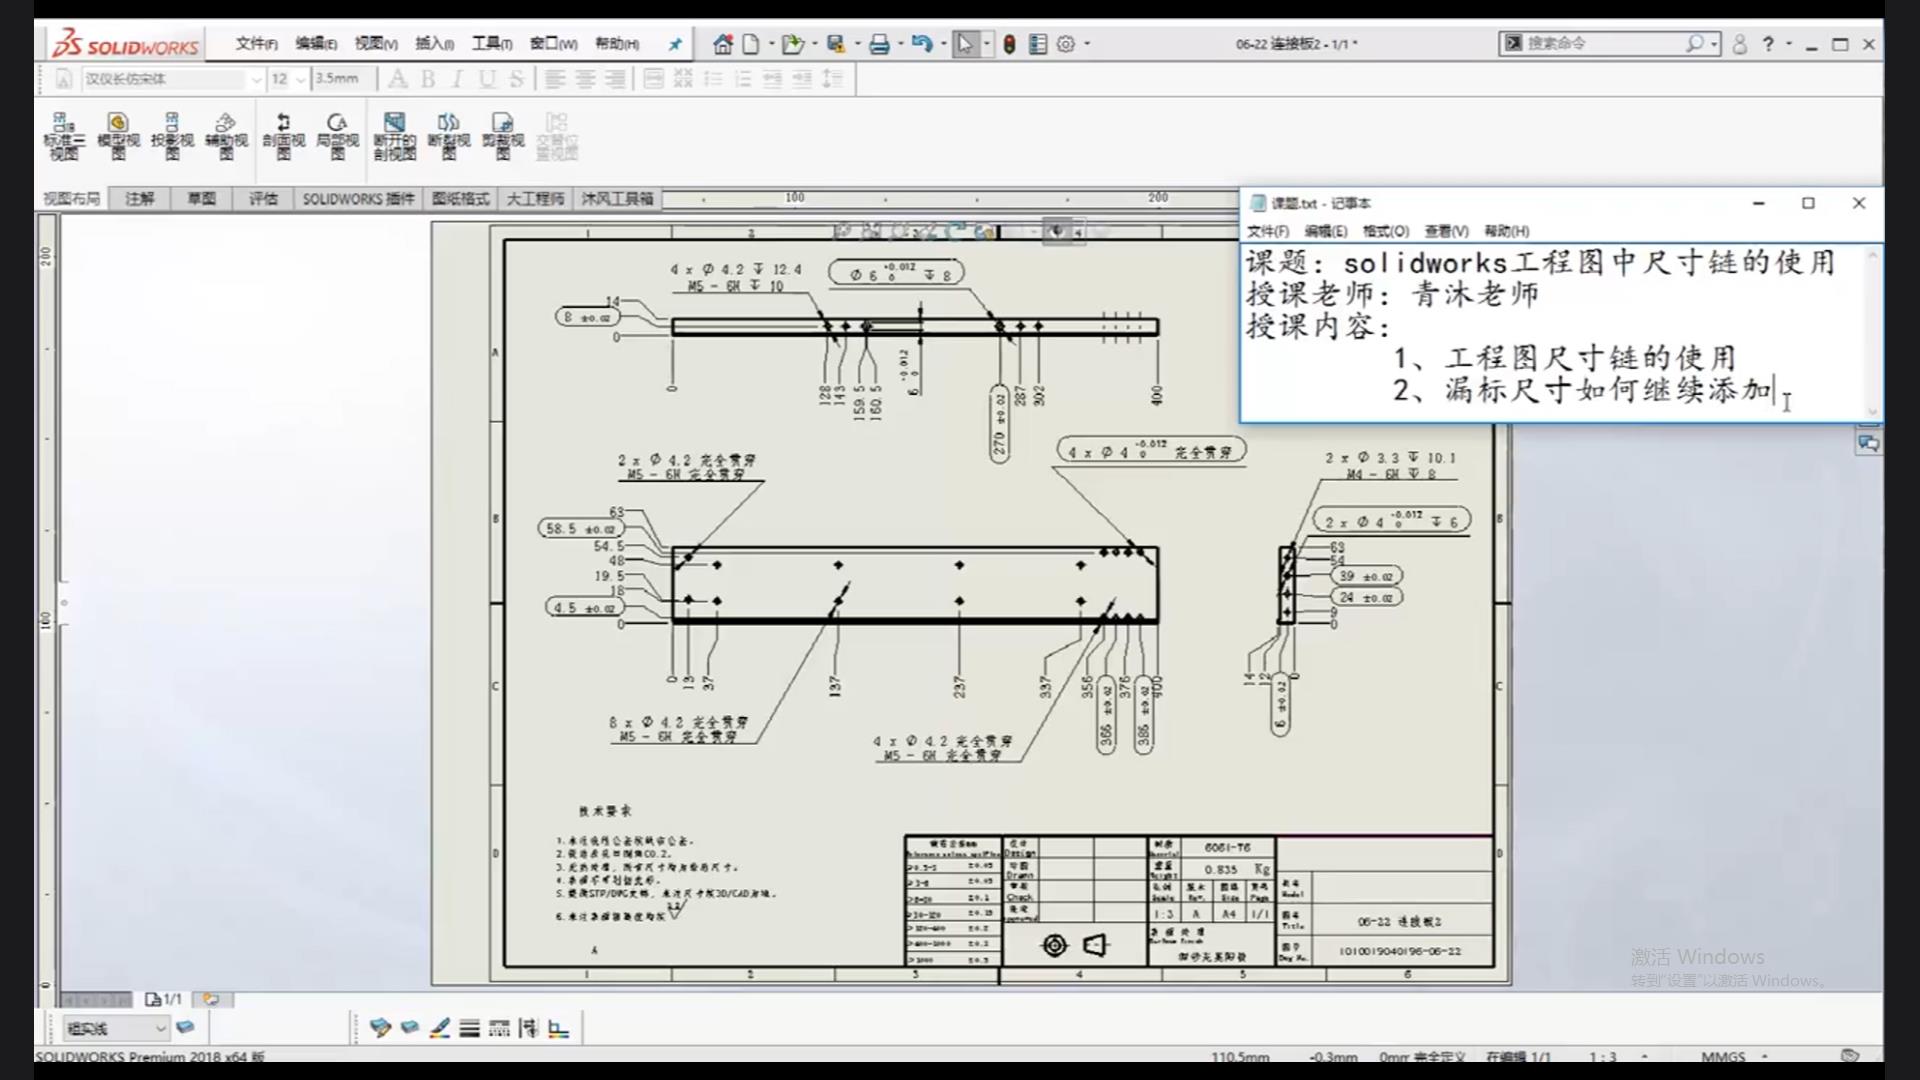Open the Options gear icon

[x=1066, y=44]
